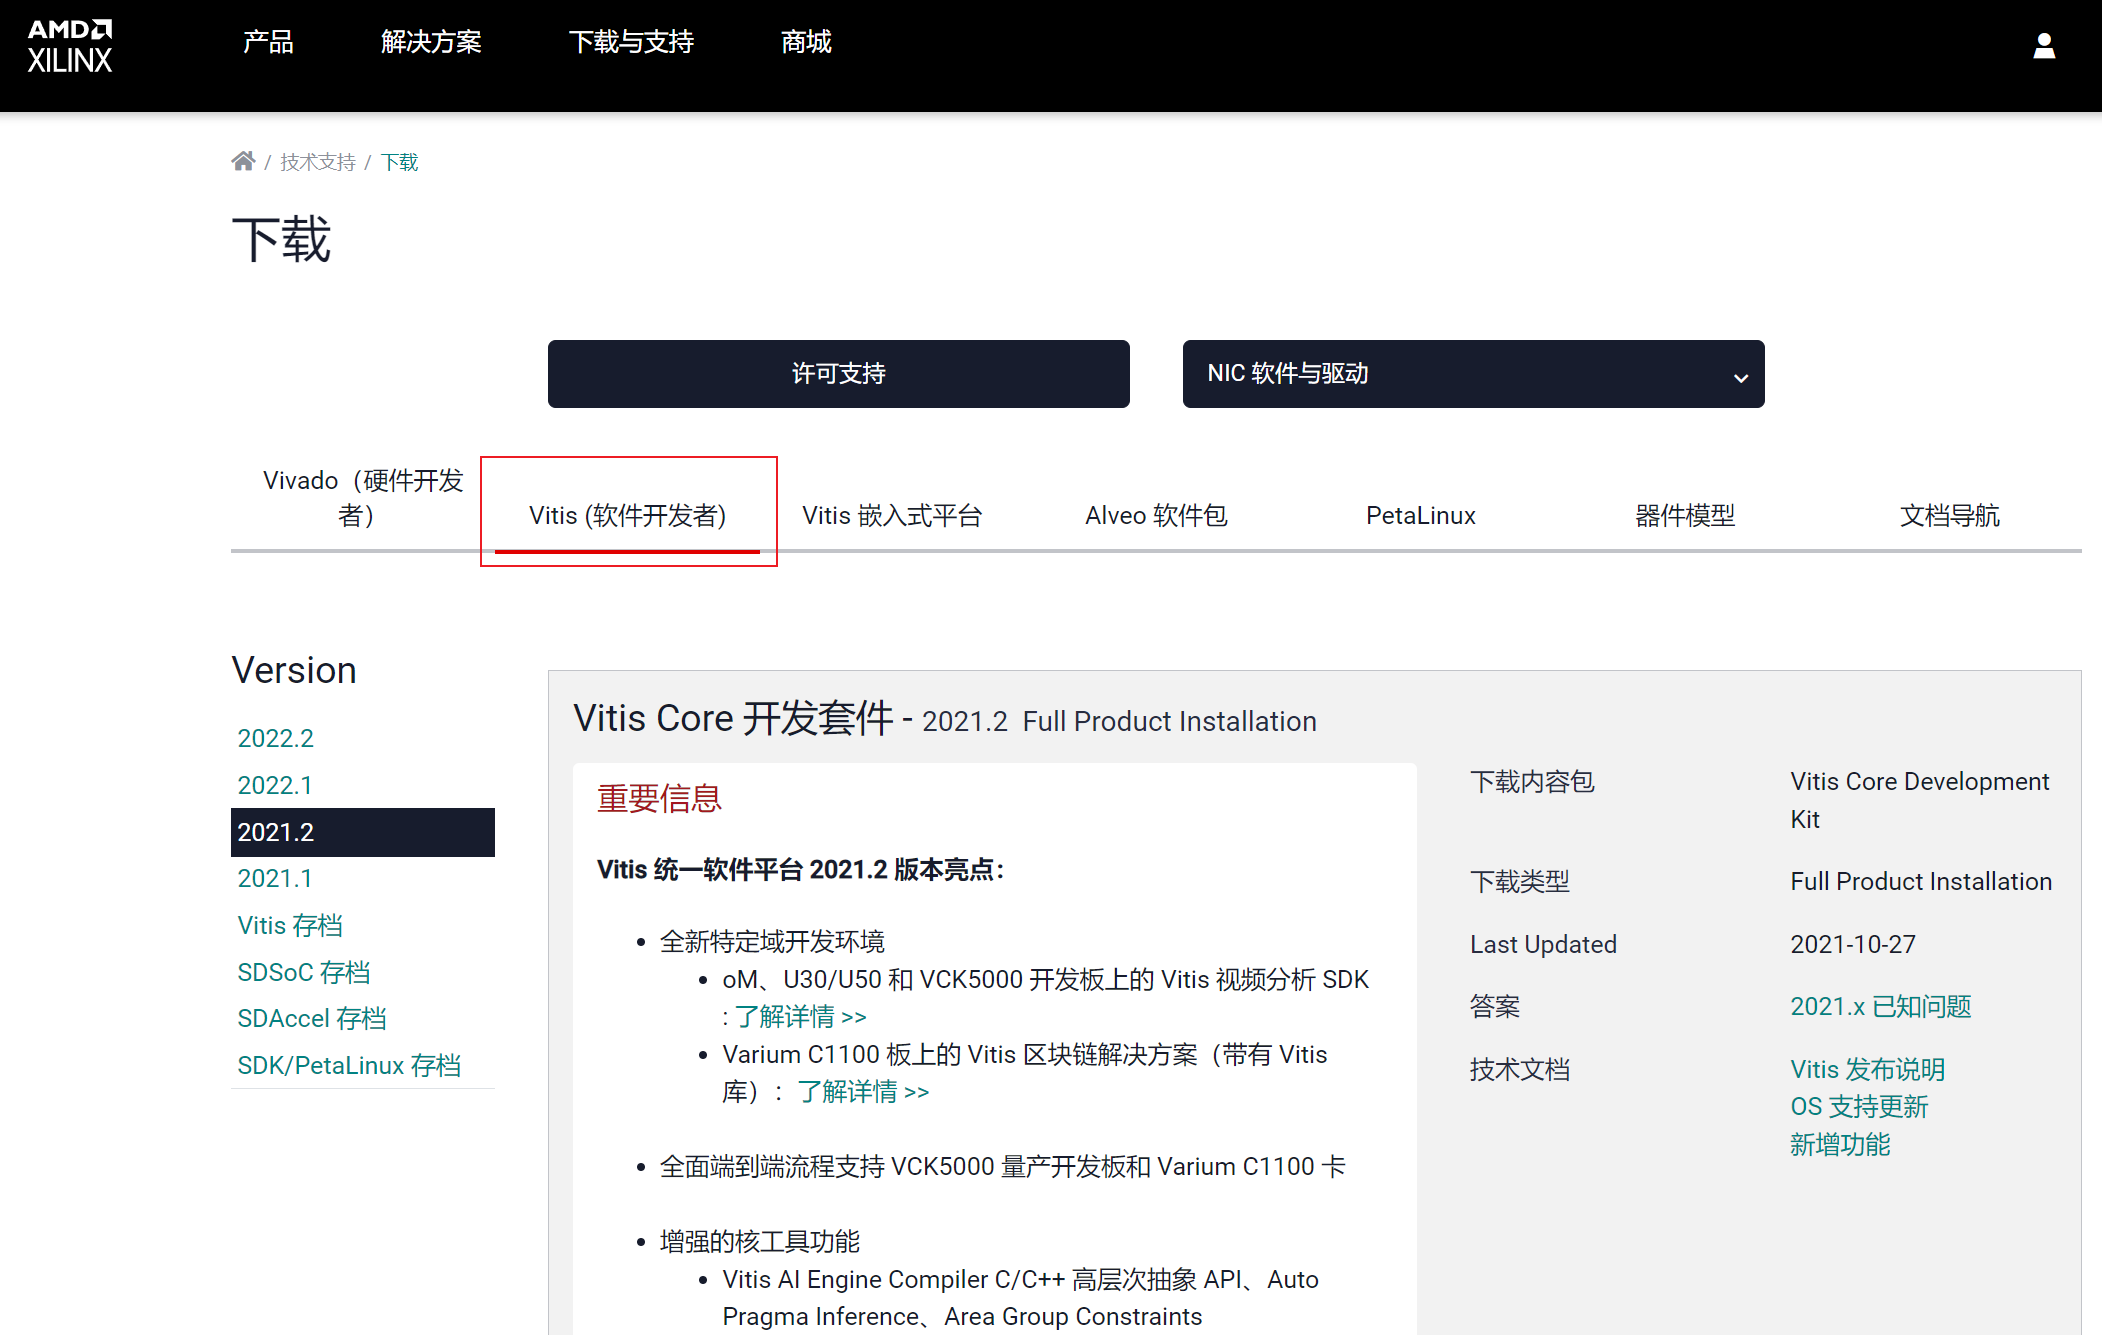Select version 2021.1
This screenshot has width=2102, height=1335.
click(x=275, y=878)
